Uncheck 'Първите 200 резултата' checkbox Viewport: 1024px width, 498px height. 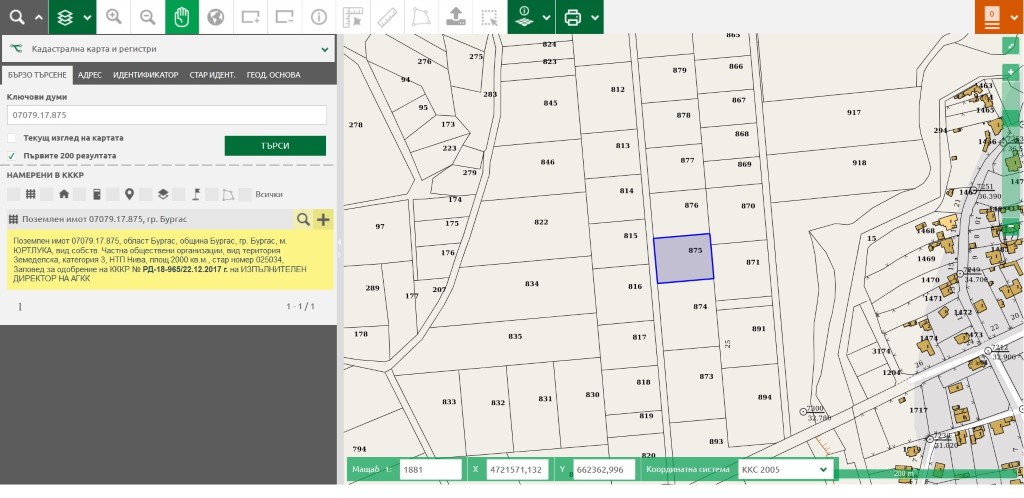coord(12,156)
